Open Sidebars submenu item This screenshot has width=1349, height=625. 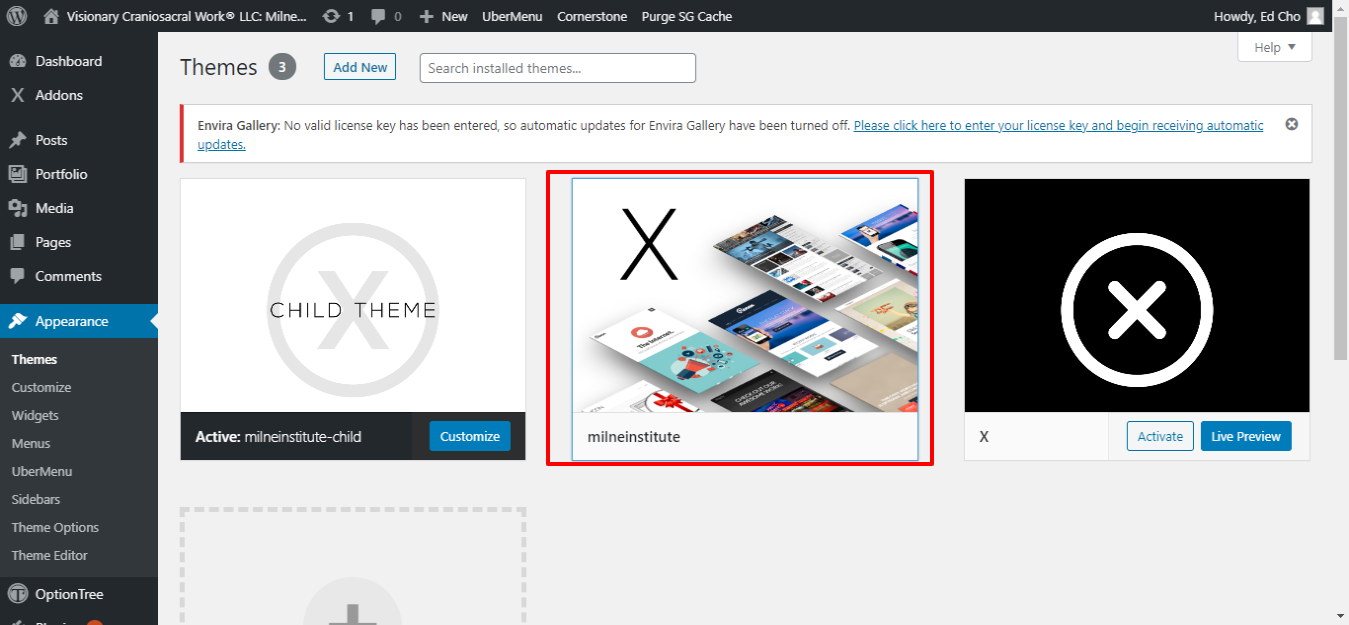35,499
